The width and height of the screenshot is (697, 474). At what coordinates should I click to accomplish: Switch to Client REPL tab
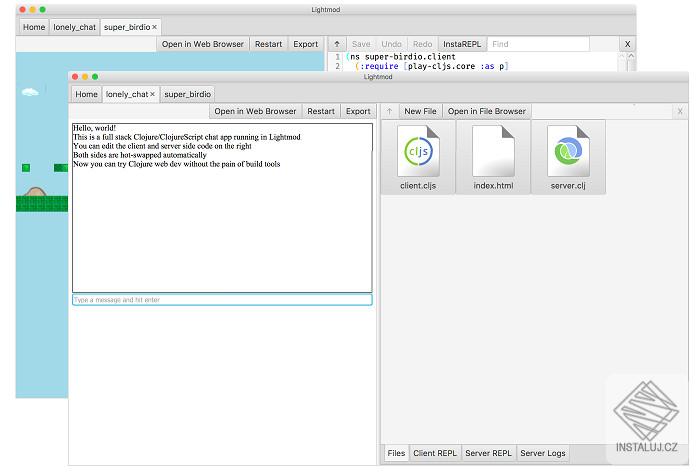[435, 453]
